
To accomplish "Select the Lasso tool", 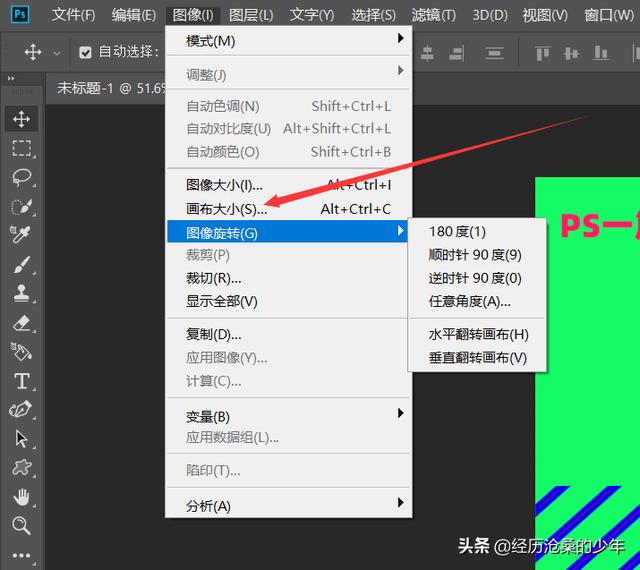I will coord(21,177).
